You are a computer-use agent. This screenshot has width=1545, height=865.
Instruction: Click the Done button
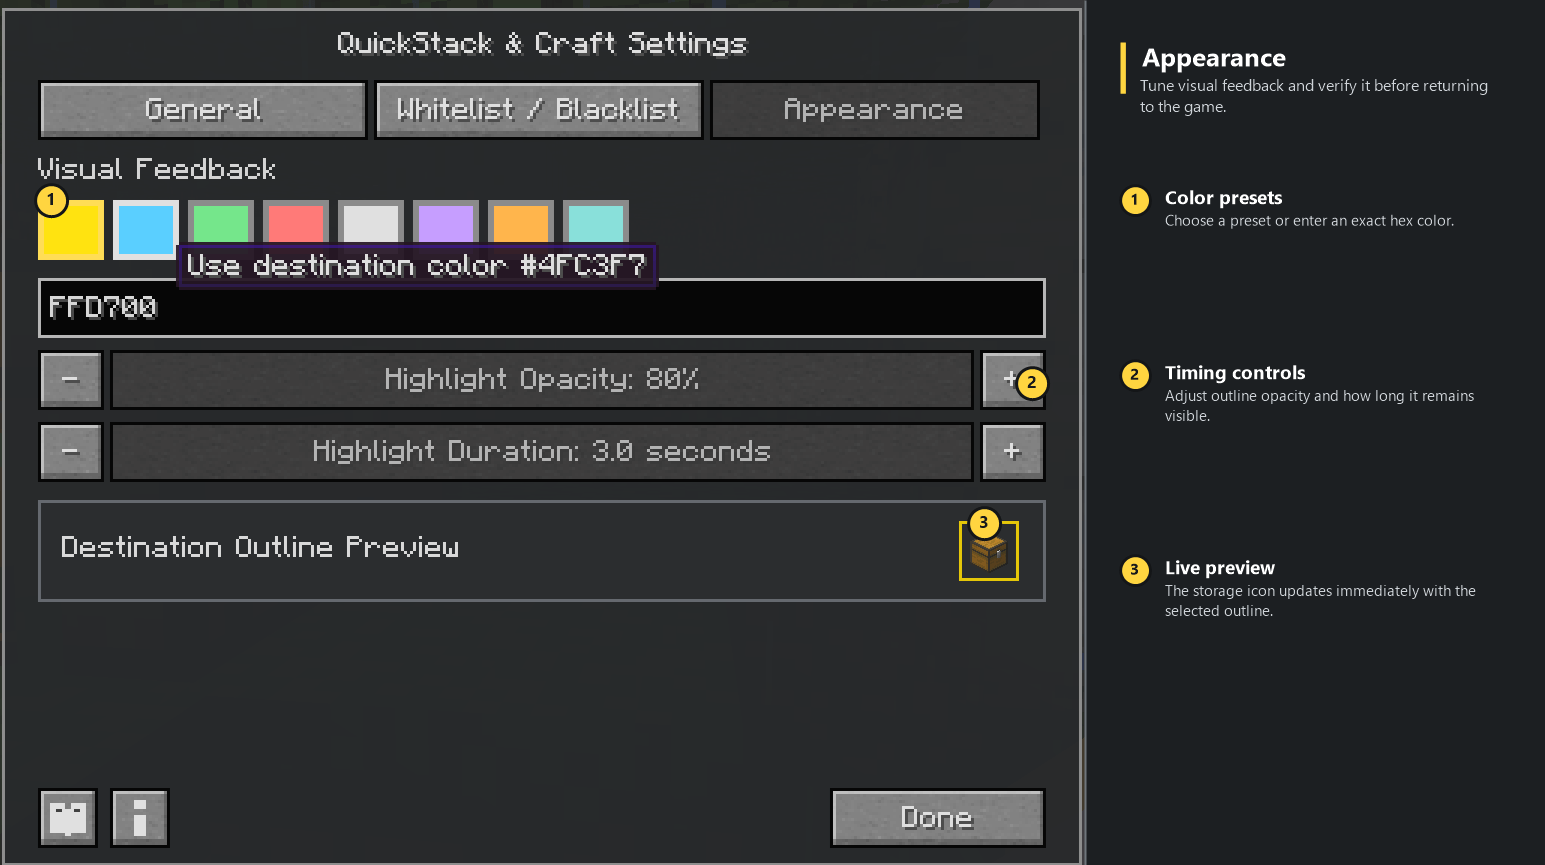tap(938, 818)
